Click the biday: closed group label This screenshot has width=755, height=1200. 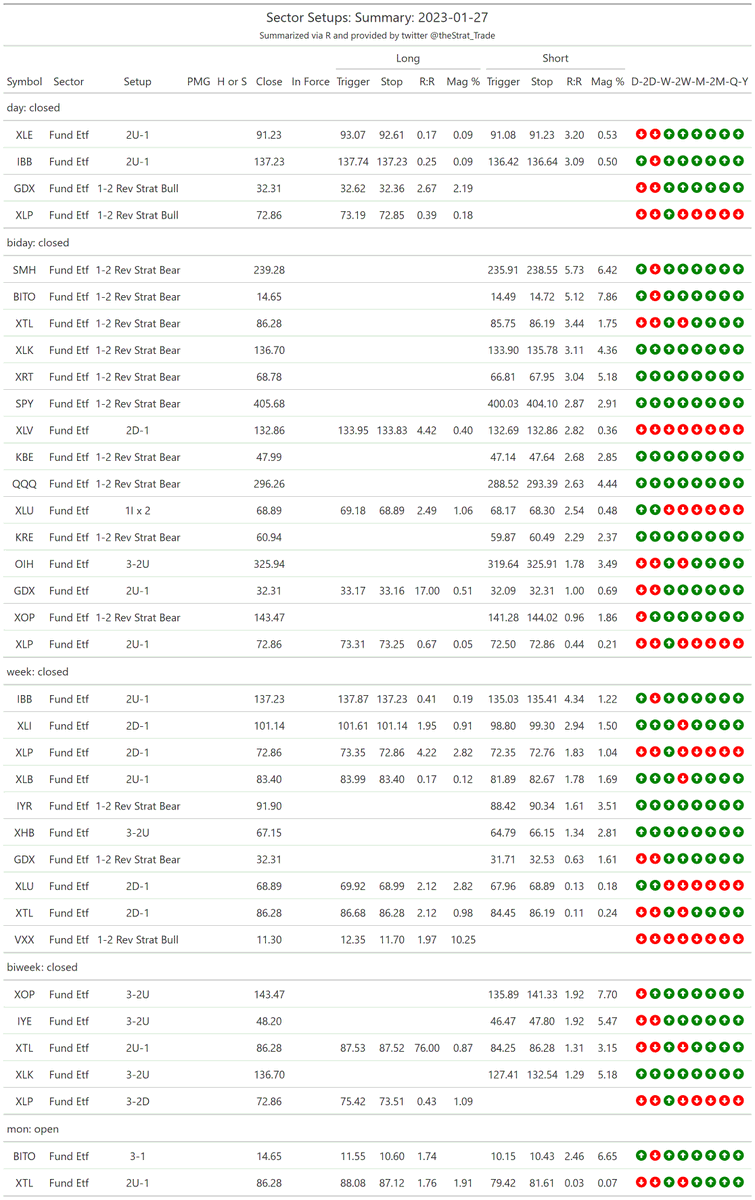point(38,242)
